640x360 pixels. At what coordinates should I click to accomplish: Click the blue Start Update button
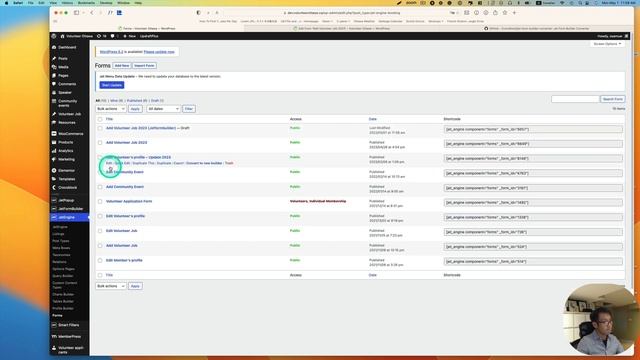pos(112,85)
